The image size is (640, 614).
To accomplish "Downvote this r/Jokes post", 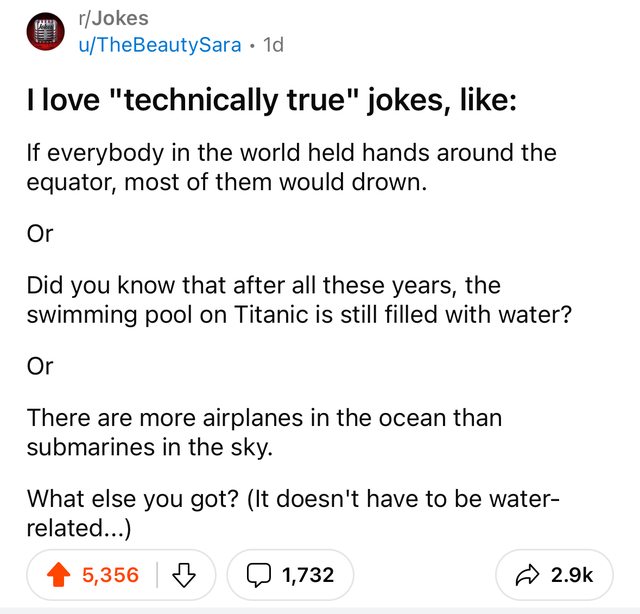I will (182, 575).
